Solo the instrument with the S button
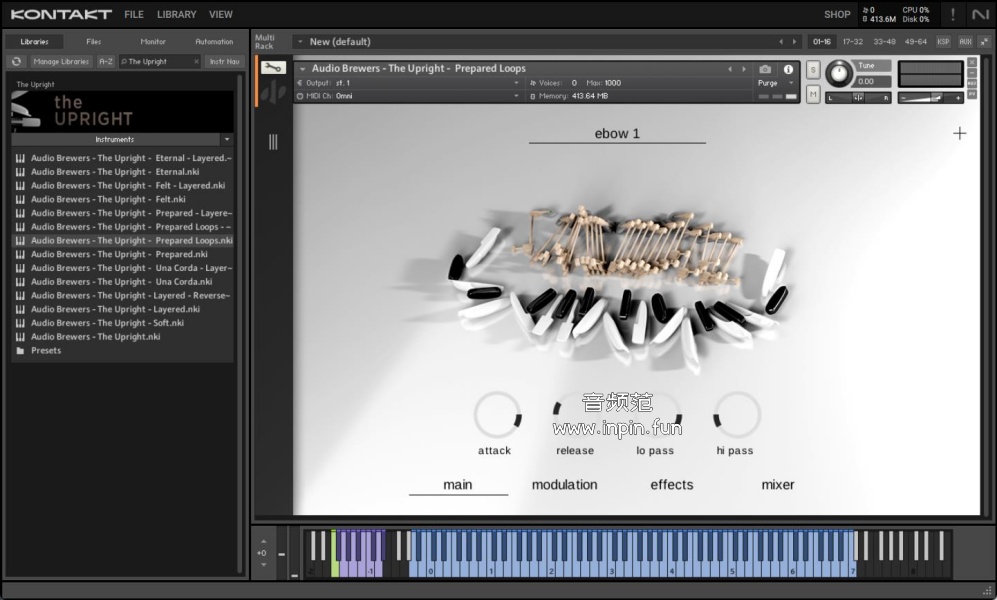Image resolution: width=997 pixels, height=600 pixels. (x=813, y=69)
